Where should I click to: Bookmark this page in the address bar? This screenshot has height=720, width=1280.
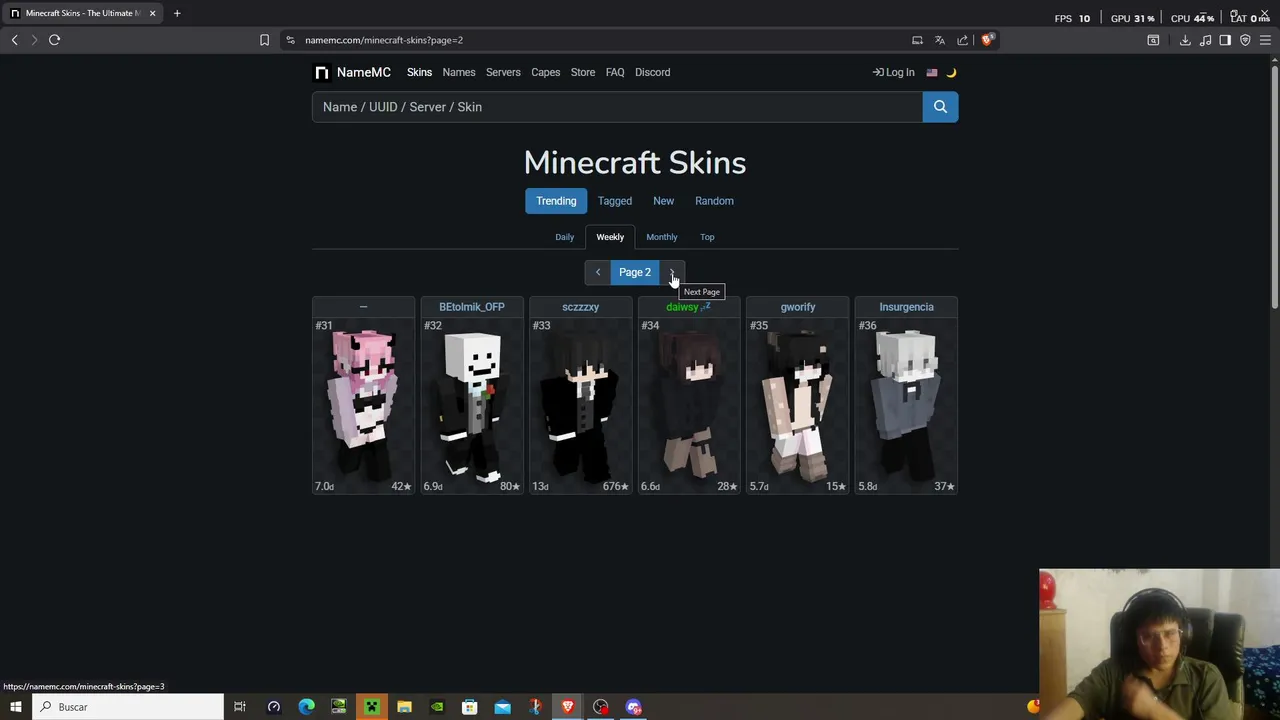point(264,40)
